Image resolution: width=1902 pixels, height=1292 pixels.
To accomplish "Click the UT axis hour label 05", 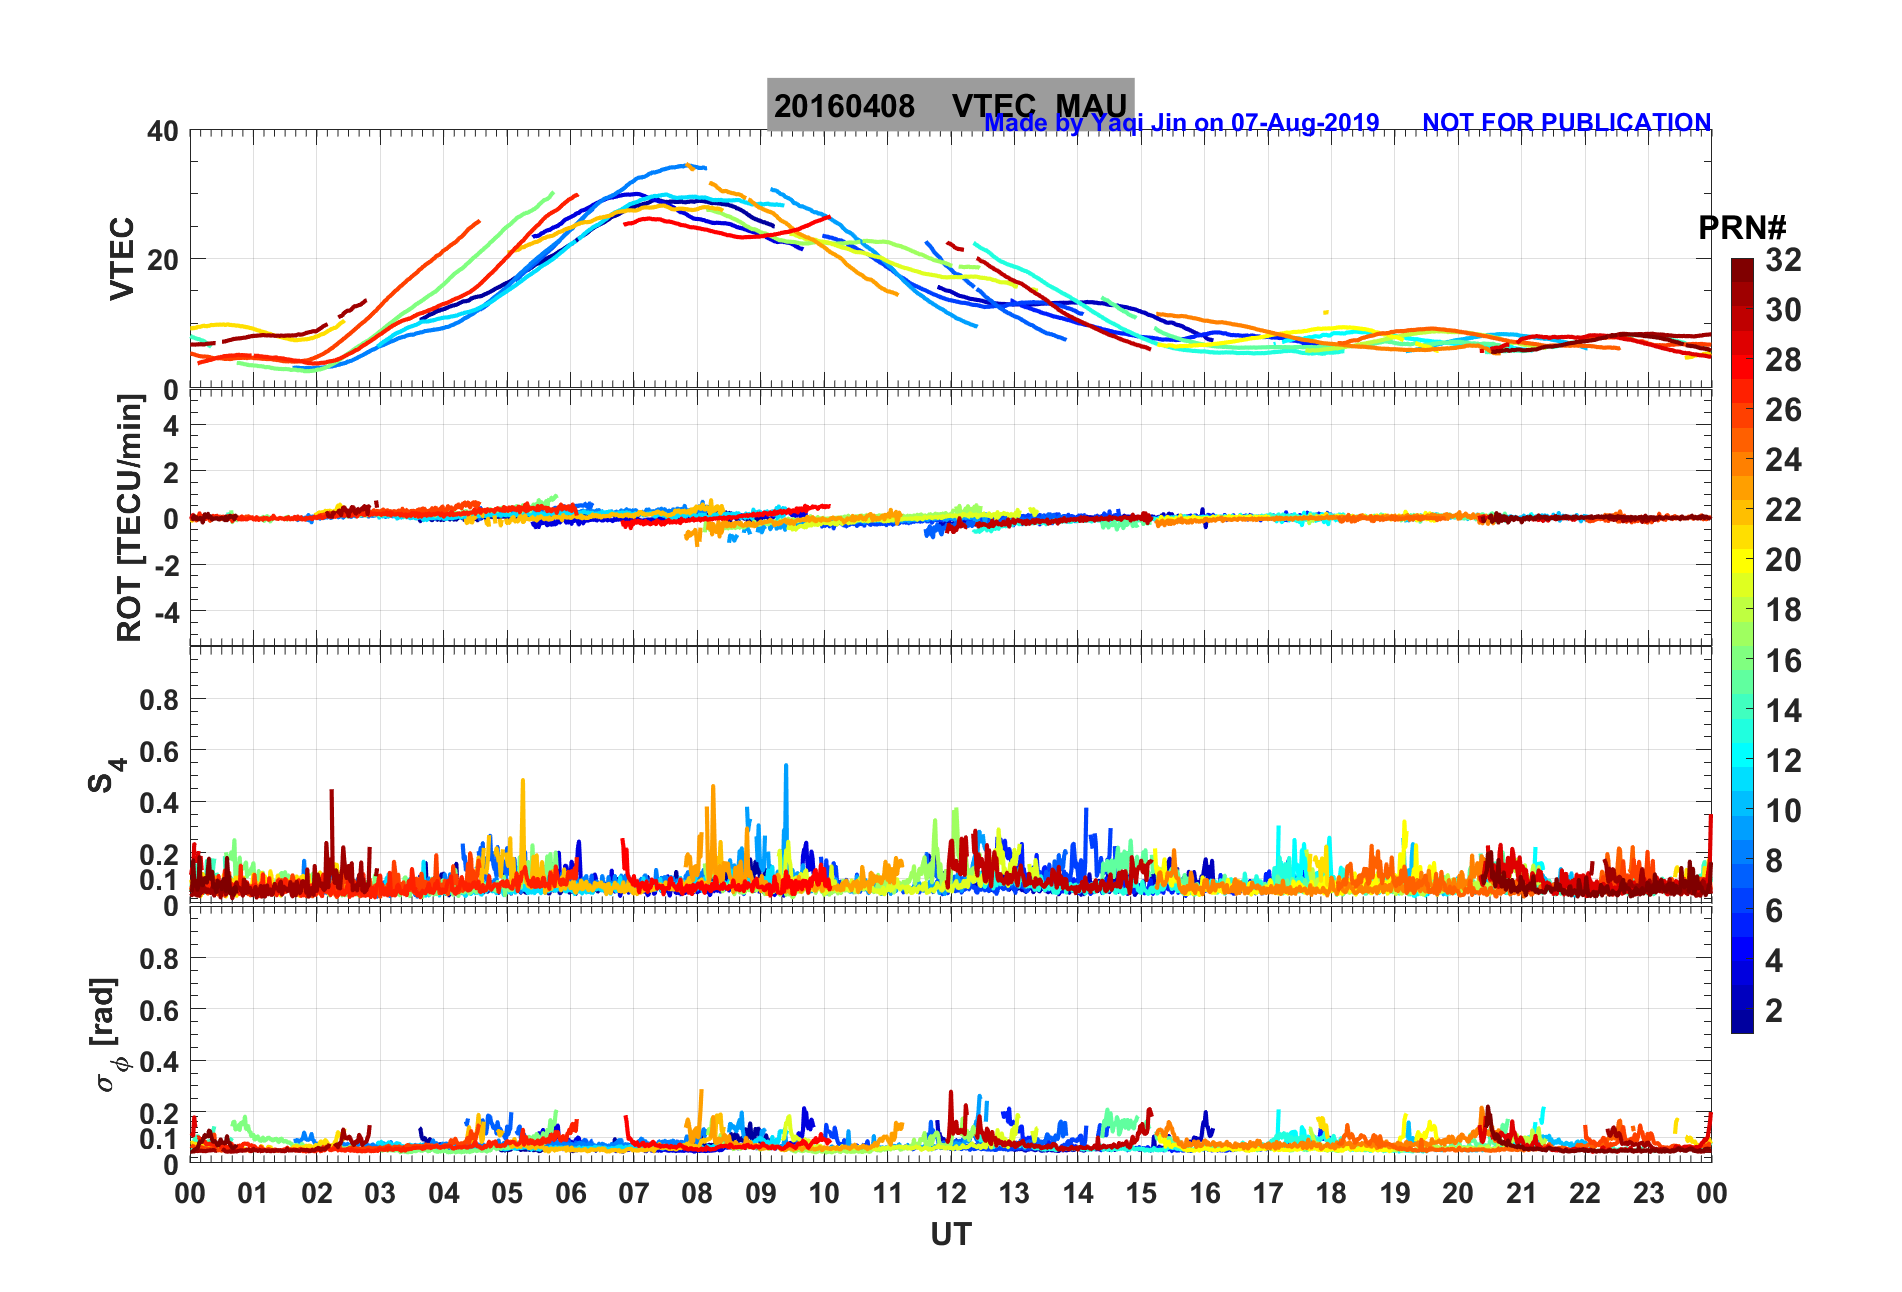I will [507, 1194].
